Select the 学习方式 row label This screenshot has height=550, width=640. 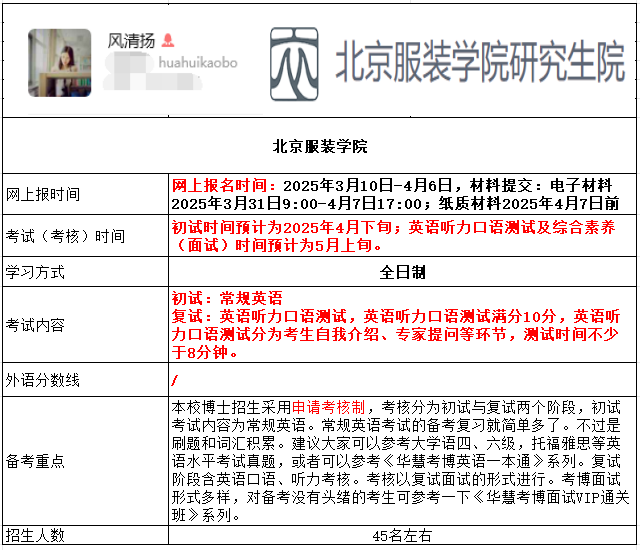(35, 272)
